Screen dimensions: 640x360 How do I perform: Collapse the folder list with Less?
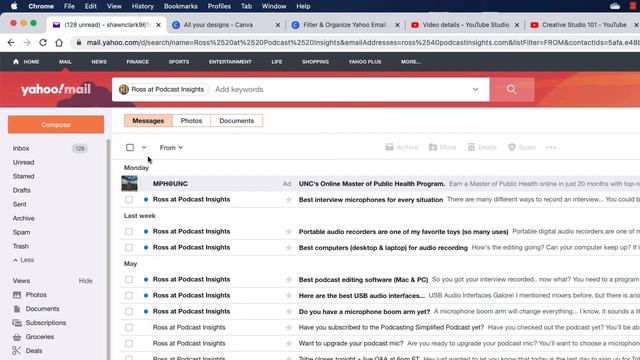[x=24, y=260]
